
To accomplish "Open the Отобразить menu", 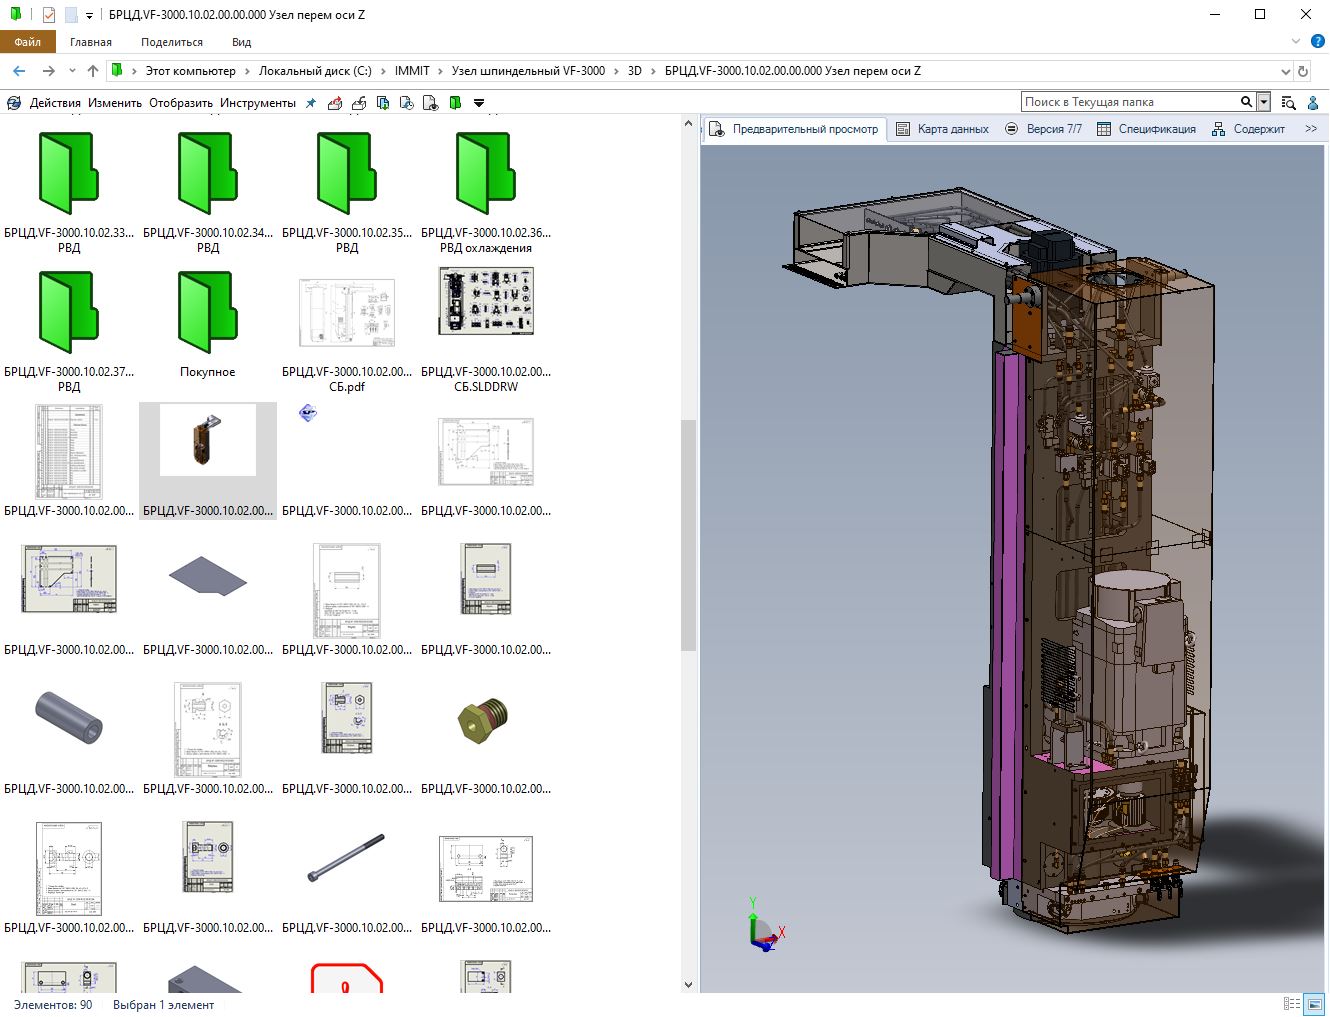I will coord(181,102).
